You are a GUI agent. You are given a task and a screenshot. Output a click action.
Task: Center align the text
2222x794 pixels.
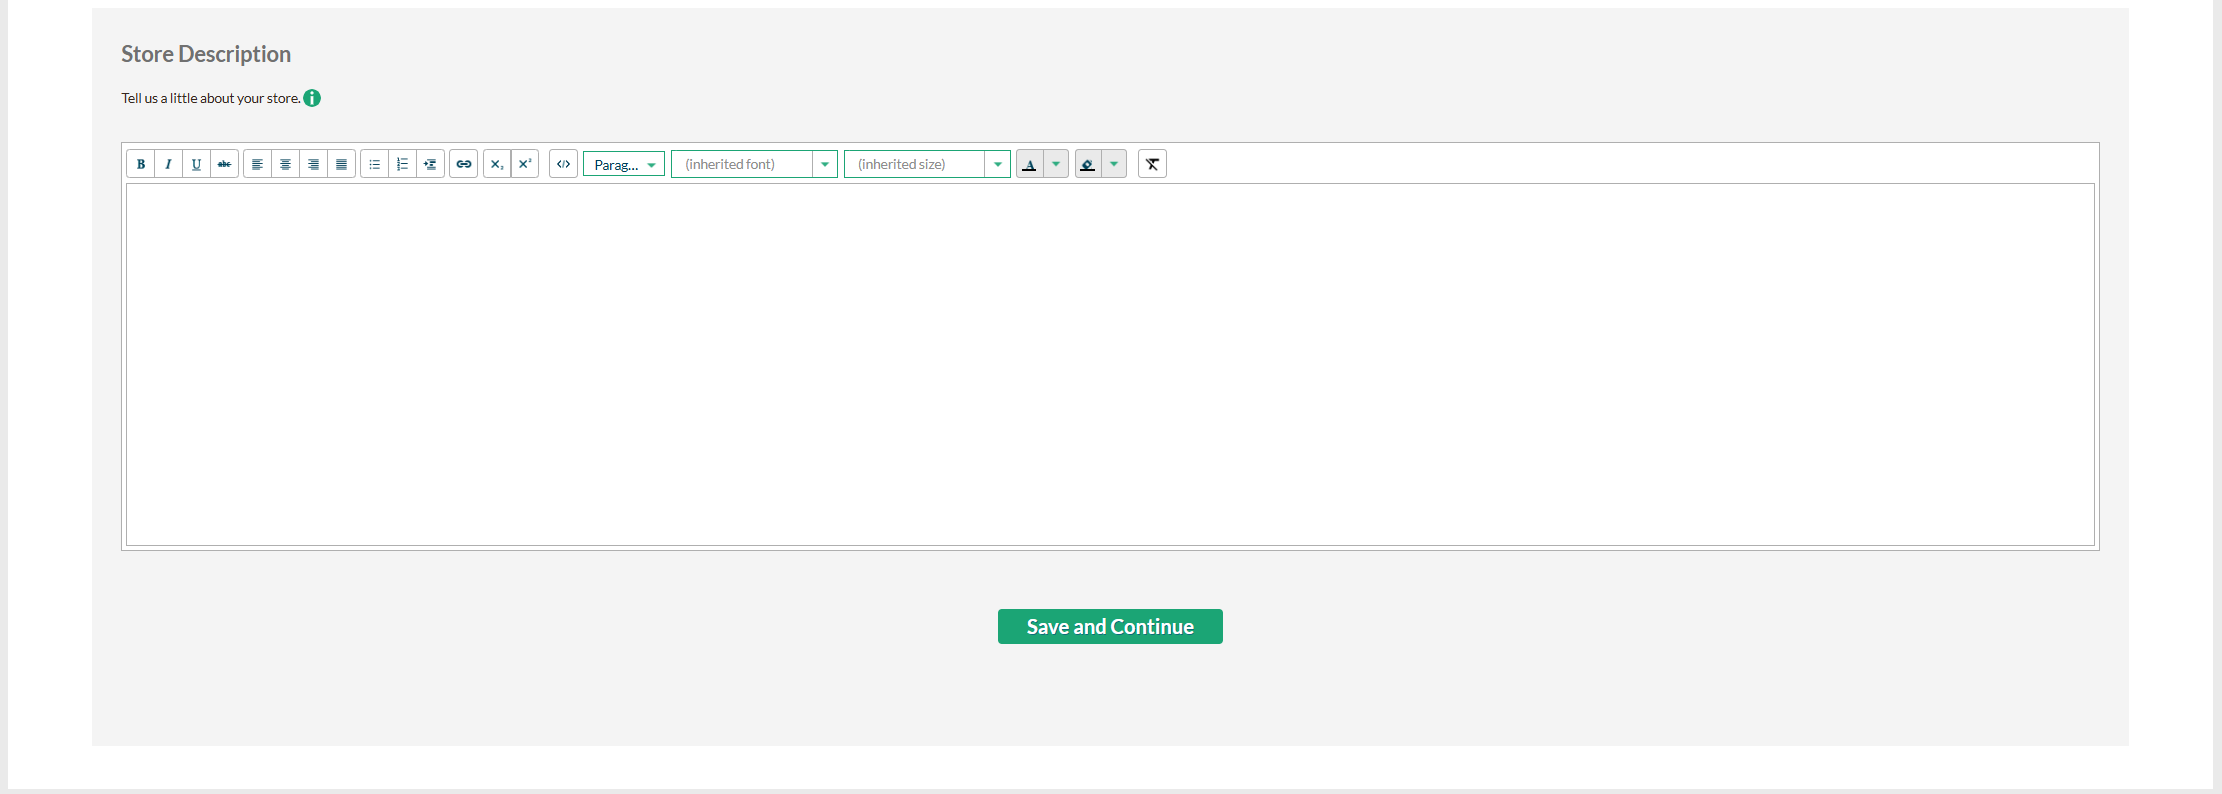285,164
